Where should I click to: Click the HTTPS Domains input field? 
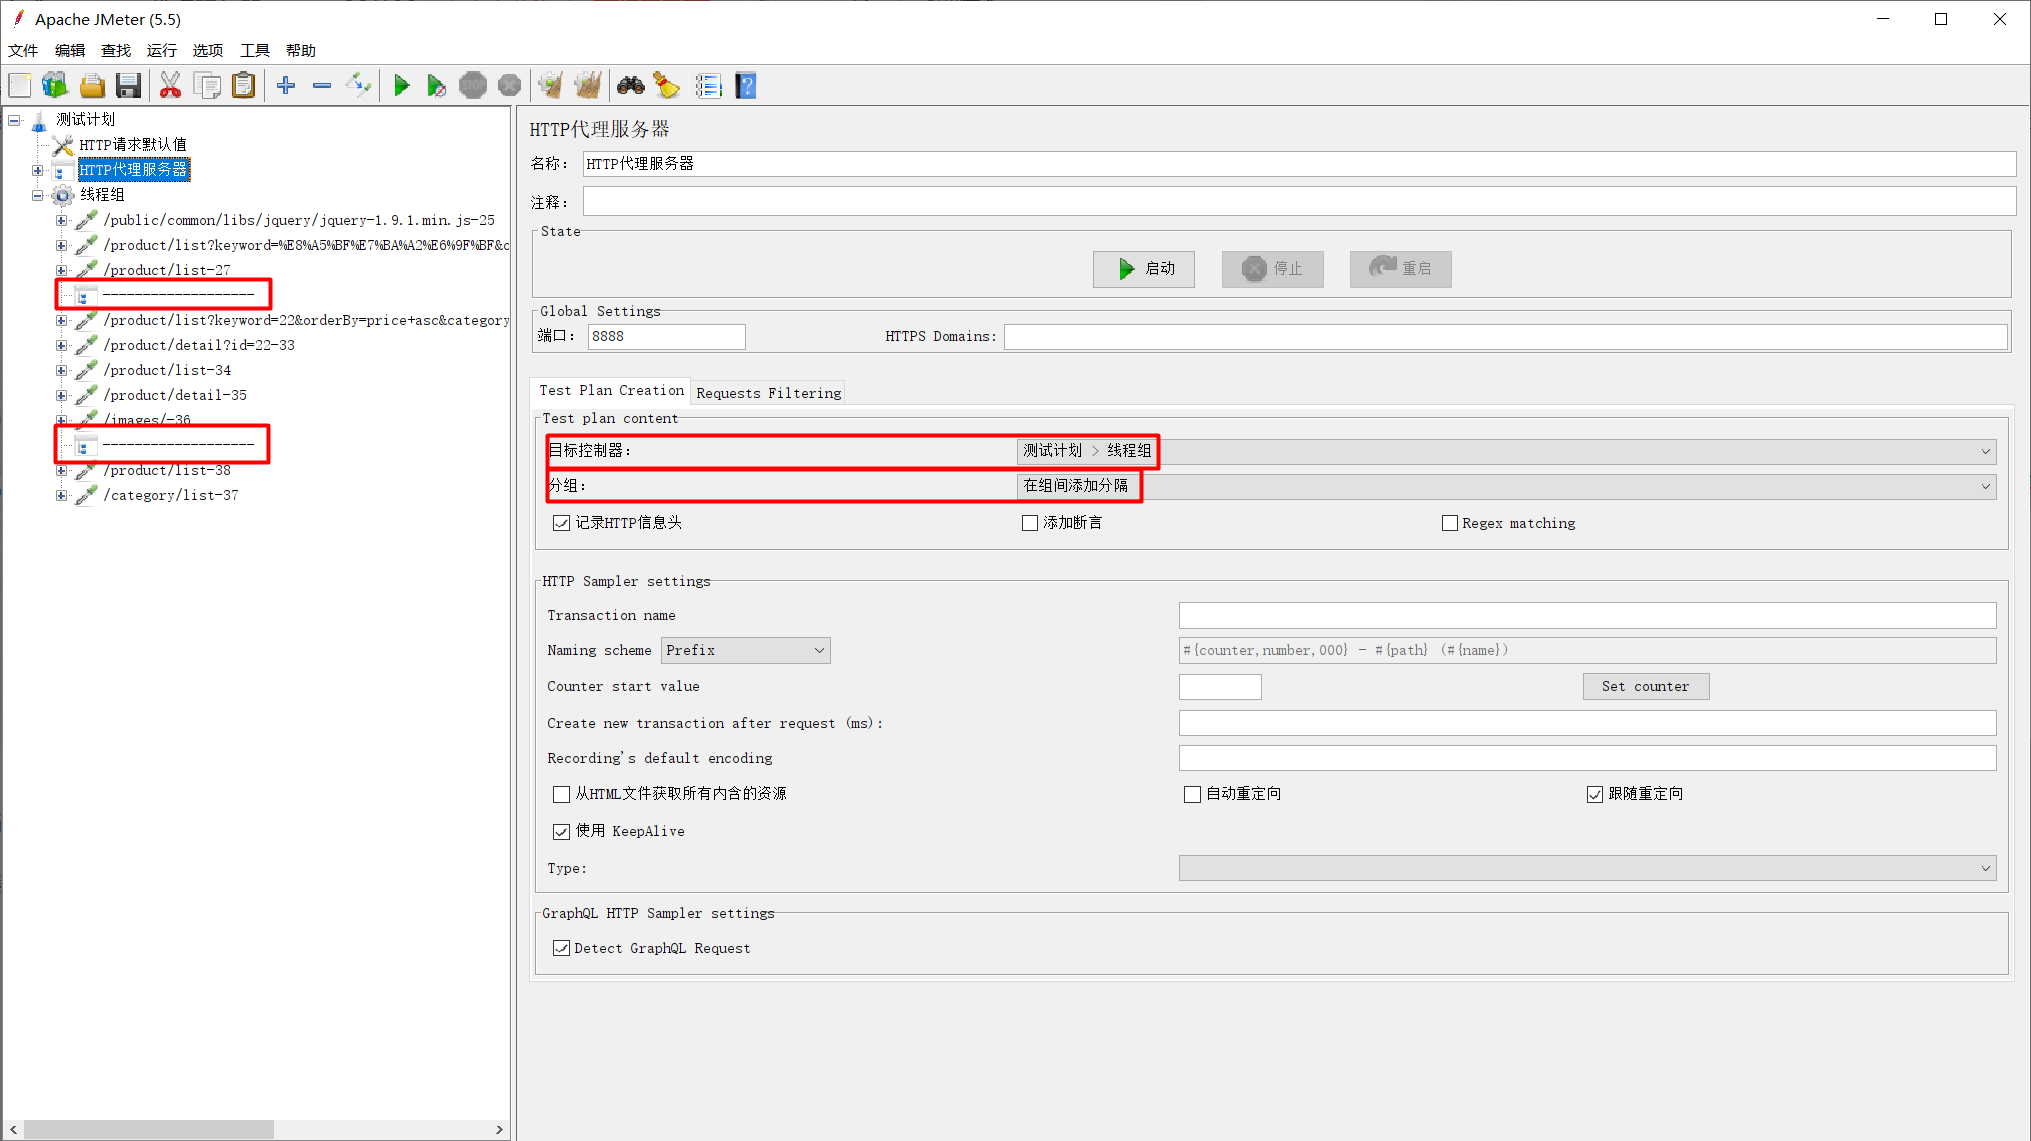coord(1505,337)
